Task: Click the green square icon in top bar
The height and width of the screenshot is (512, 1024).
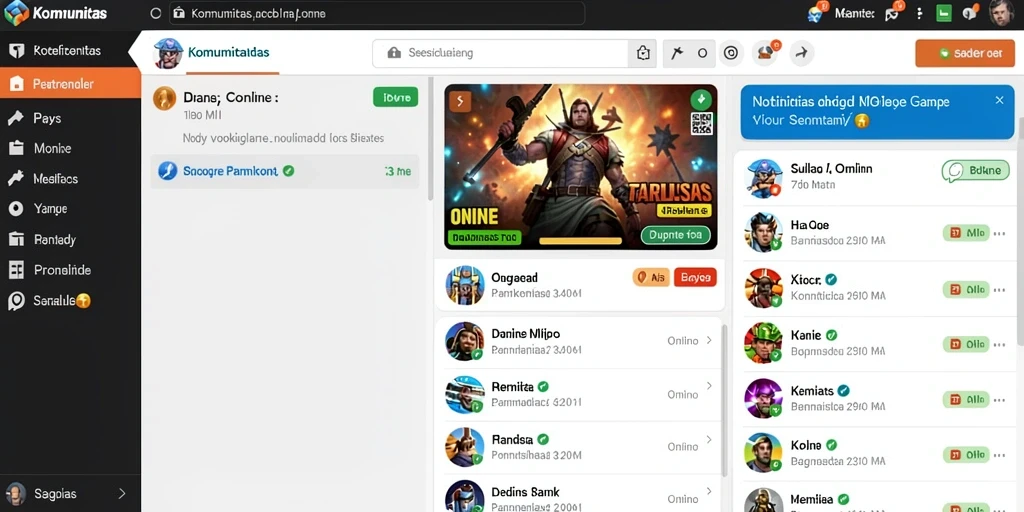Action: (944, 13)
